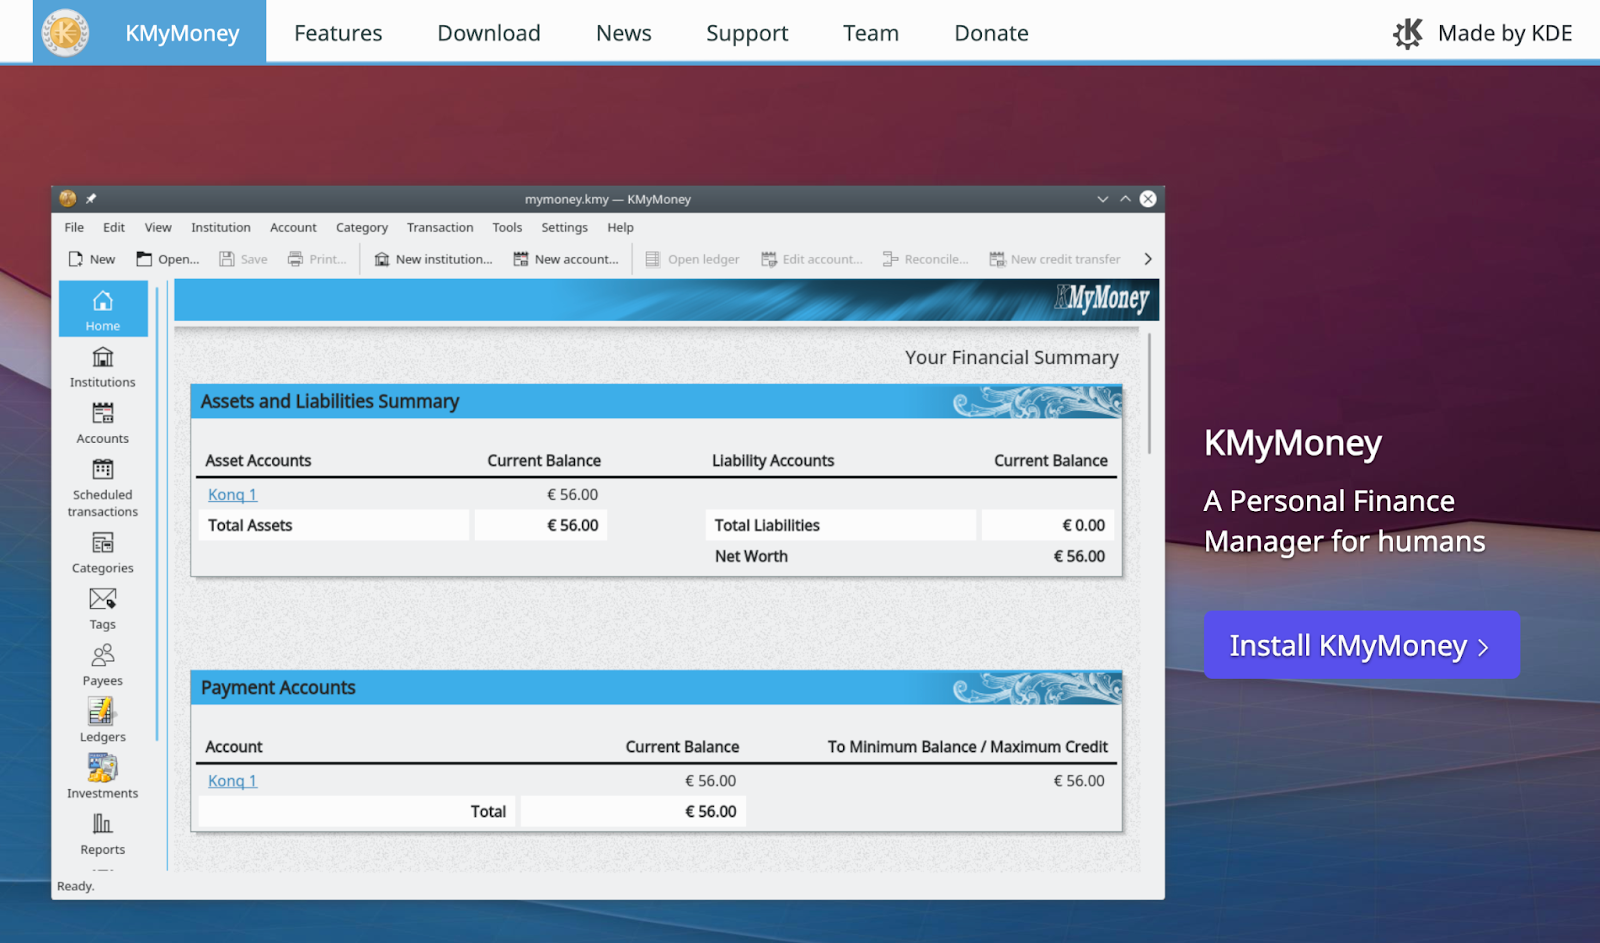The width and height of the screenshot is (1600, 943).
Task: Click the Open... toolbar button
Action: (168, 259)
